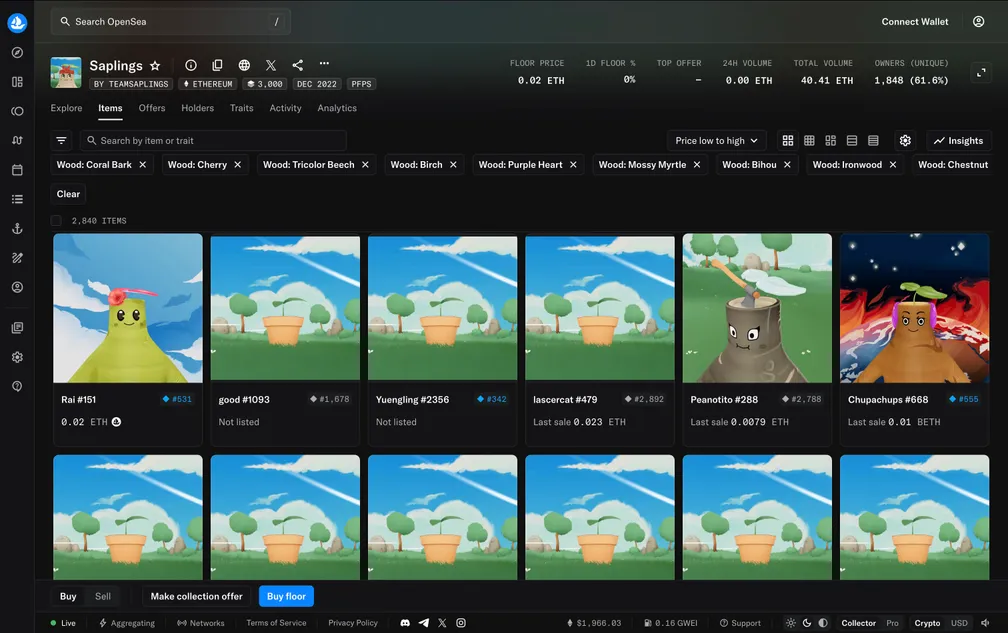
Task: Open the more options ellipsis menu
Action: (x=324, y=65)
